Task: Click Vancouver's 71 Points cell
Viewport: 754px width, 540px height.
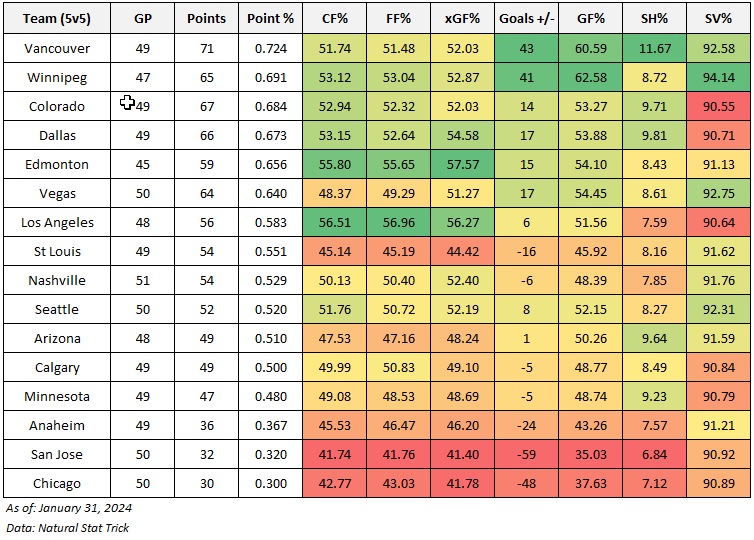Action: pyautogui.click(x=207, y=48)
